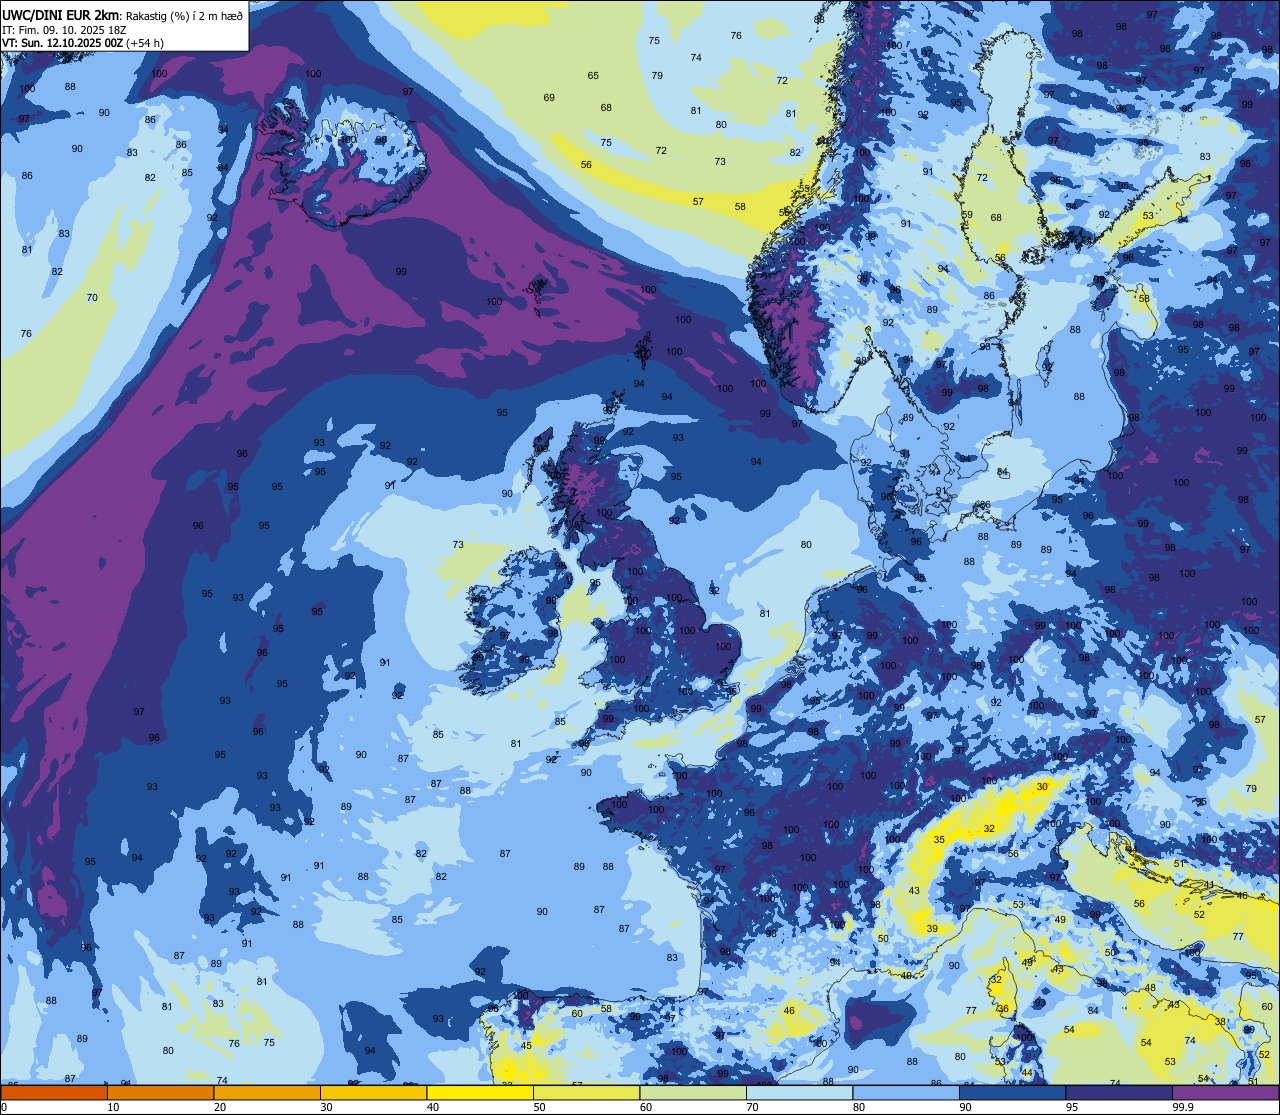The height and width of the screenshot is (1115, 1280).
Task: Click the 95–99.9% dark navy legend segment
Action: click(1120, 1093)
